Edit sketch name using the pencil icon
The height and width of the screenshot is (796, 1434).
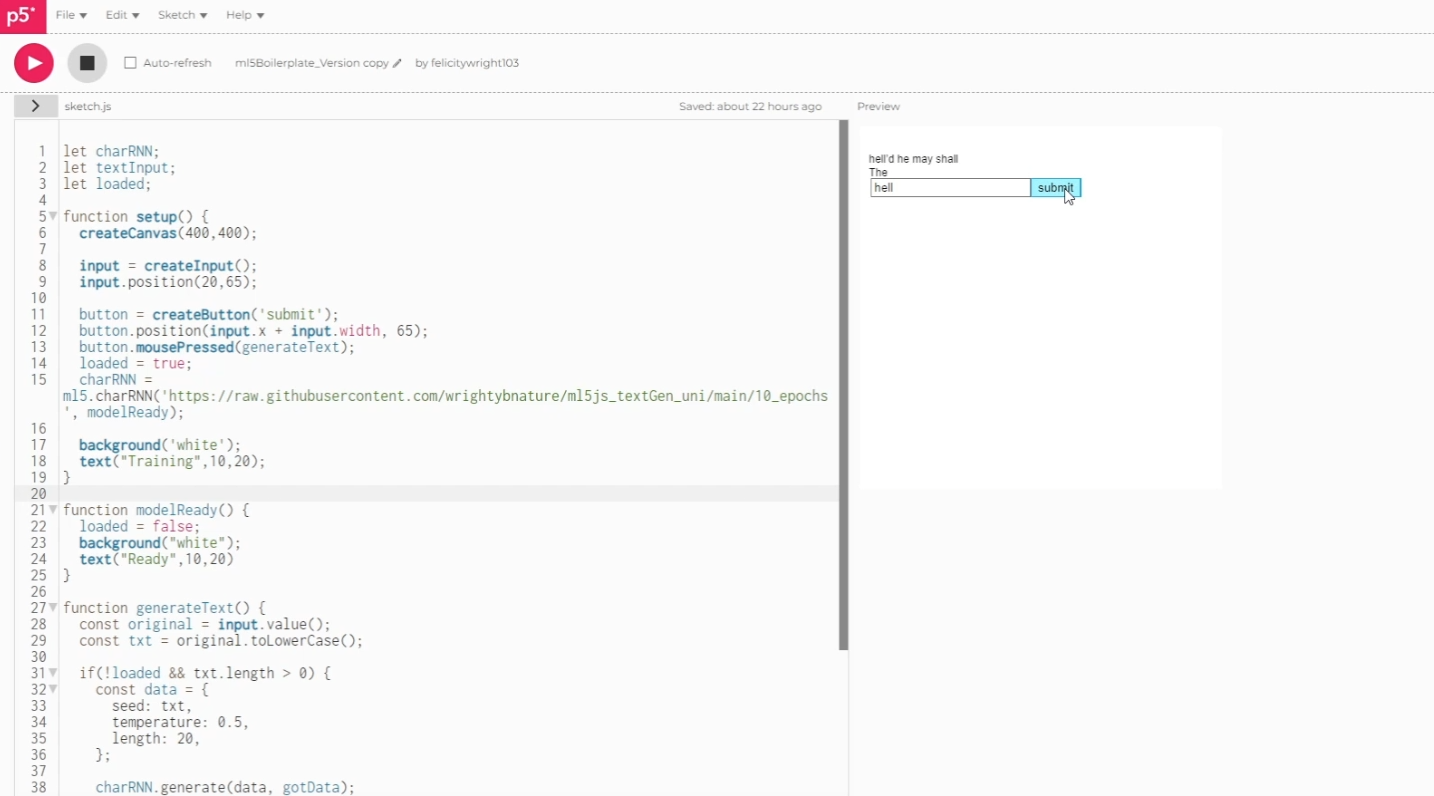(397, 63)
